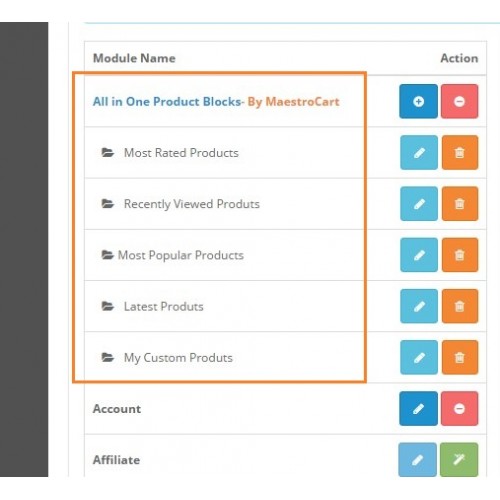Edit the Most Rated Products module
Screen dimensions: 500x500
[x=419, y=153]
